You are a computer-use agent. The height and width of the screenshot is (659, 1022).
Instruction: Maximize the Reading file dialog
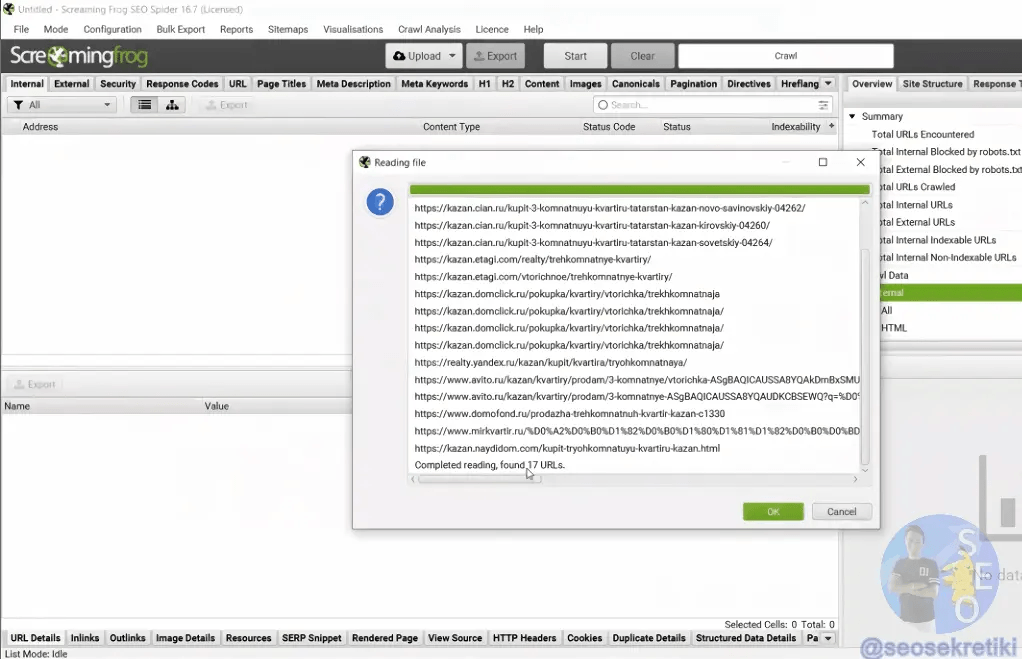tap(823, 162)
